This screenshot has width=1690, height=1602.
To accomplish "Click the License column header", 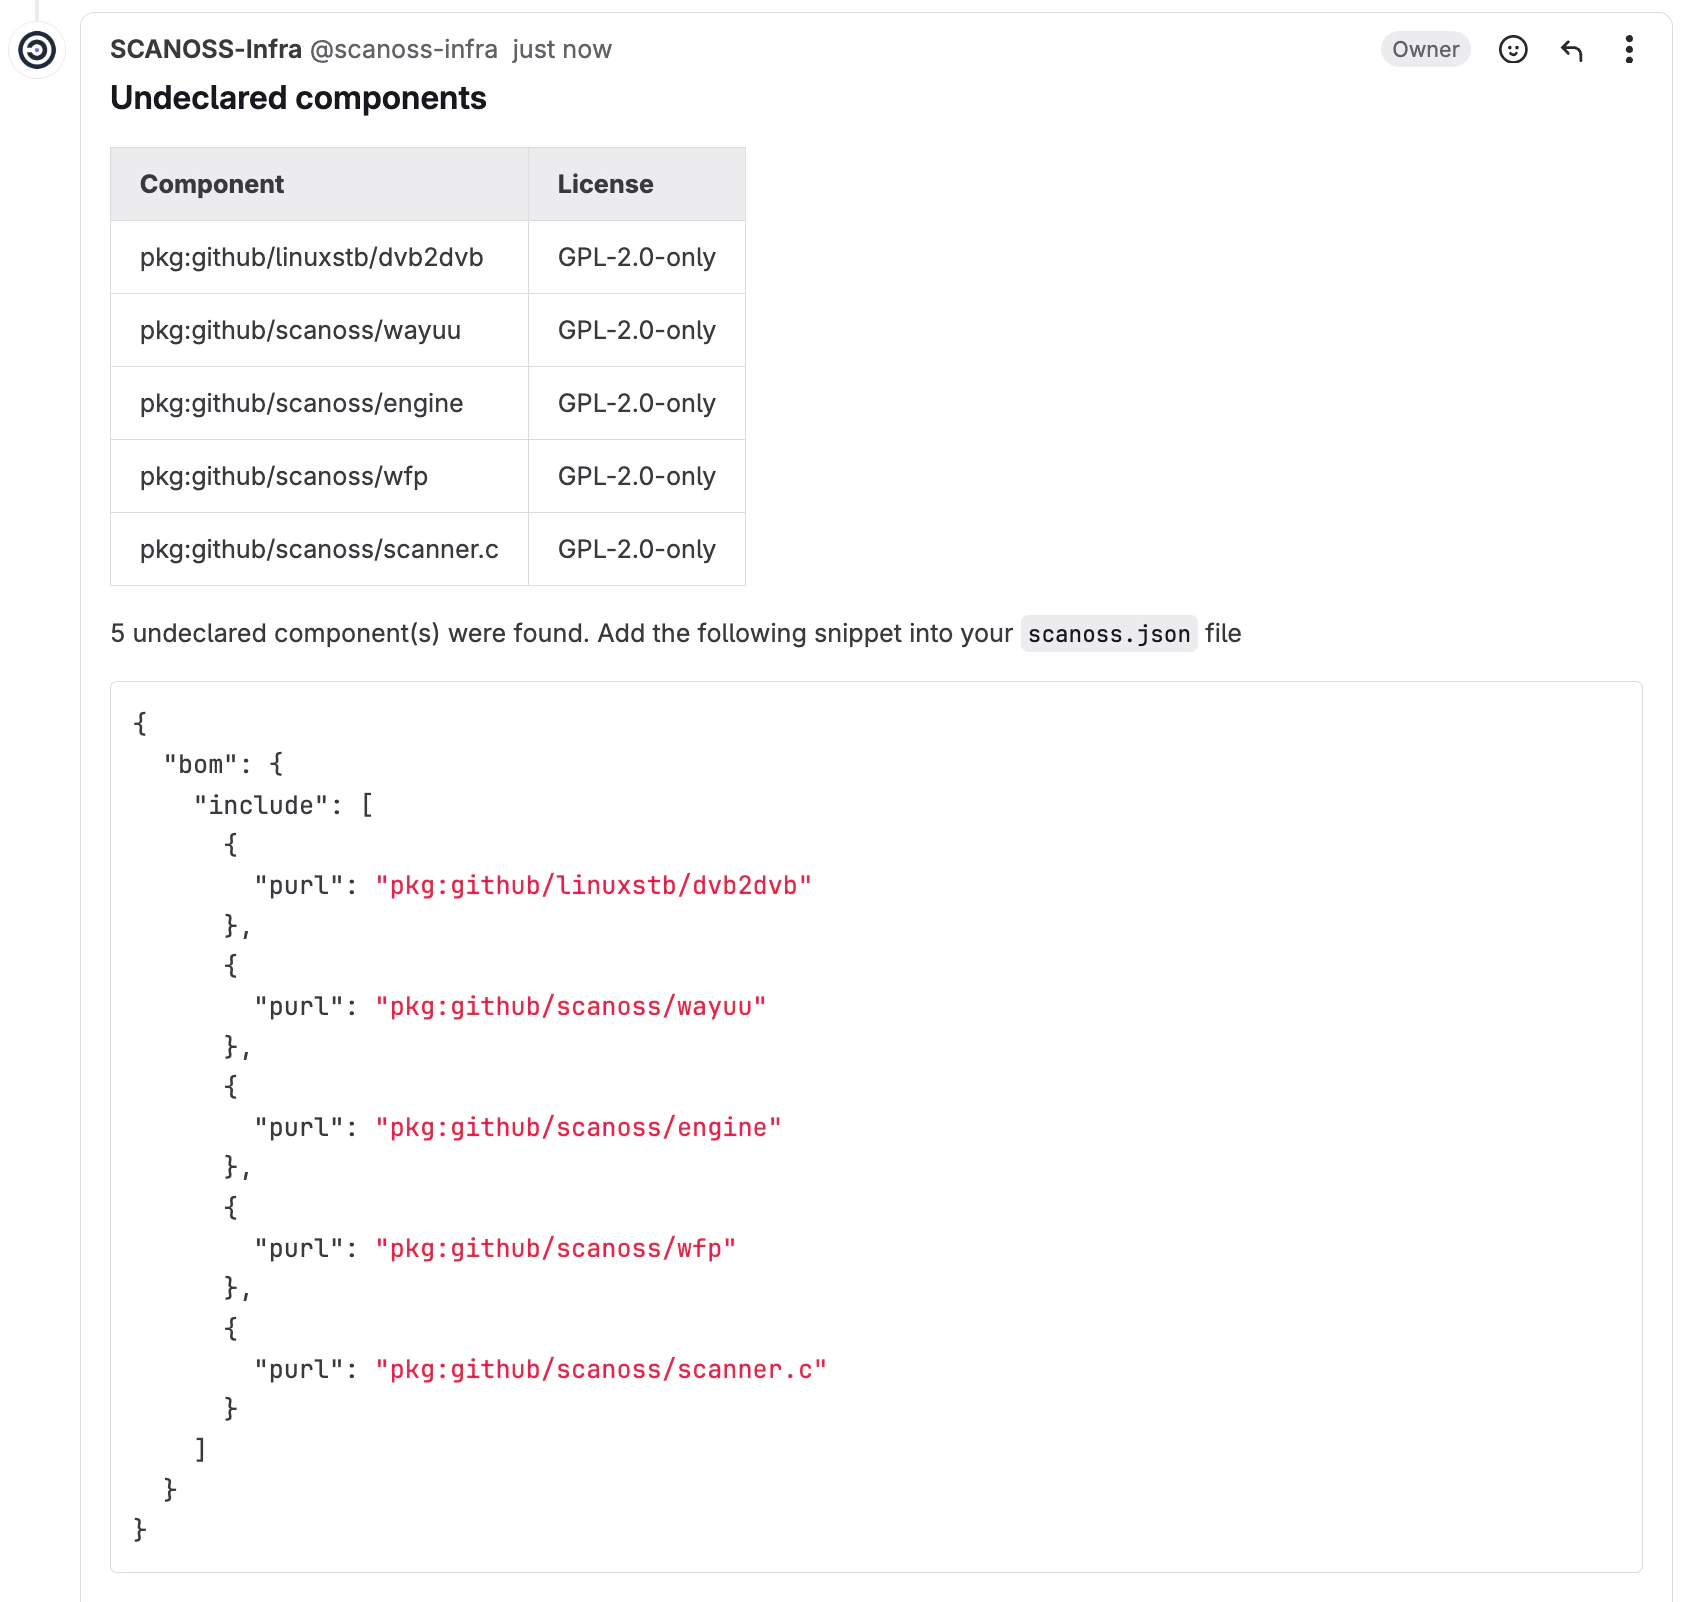I will [x=605, y=183].
